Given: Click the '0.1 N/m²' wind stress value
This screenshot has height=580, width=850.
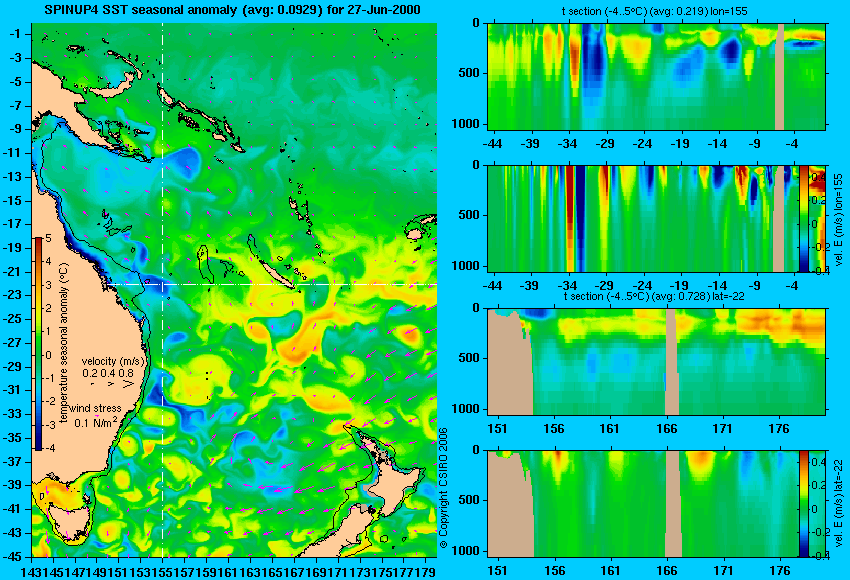Looking at the screenshot, I should tap(96, 422).
